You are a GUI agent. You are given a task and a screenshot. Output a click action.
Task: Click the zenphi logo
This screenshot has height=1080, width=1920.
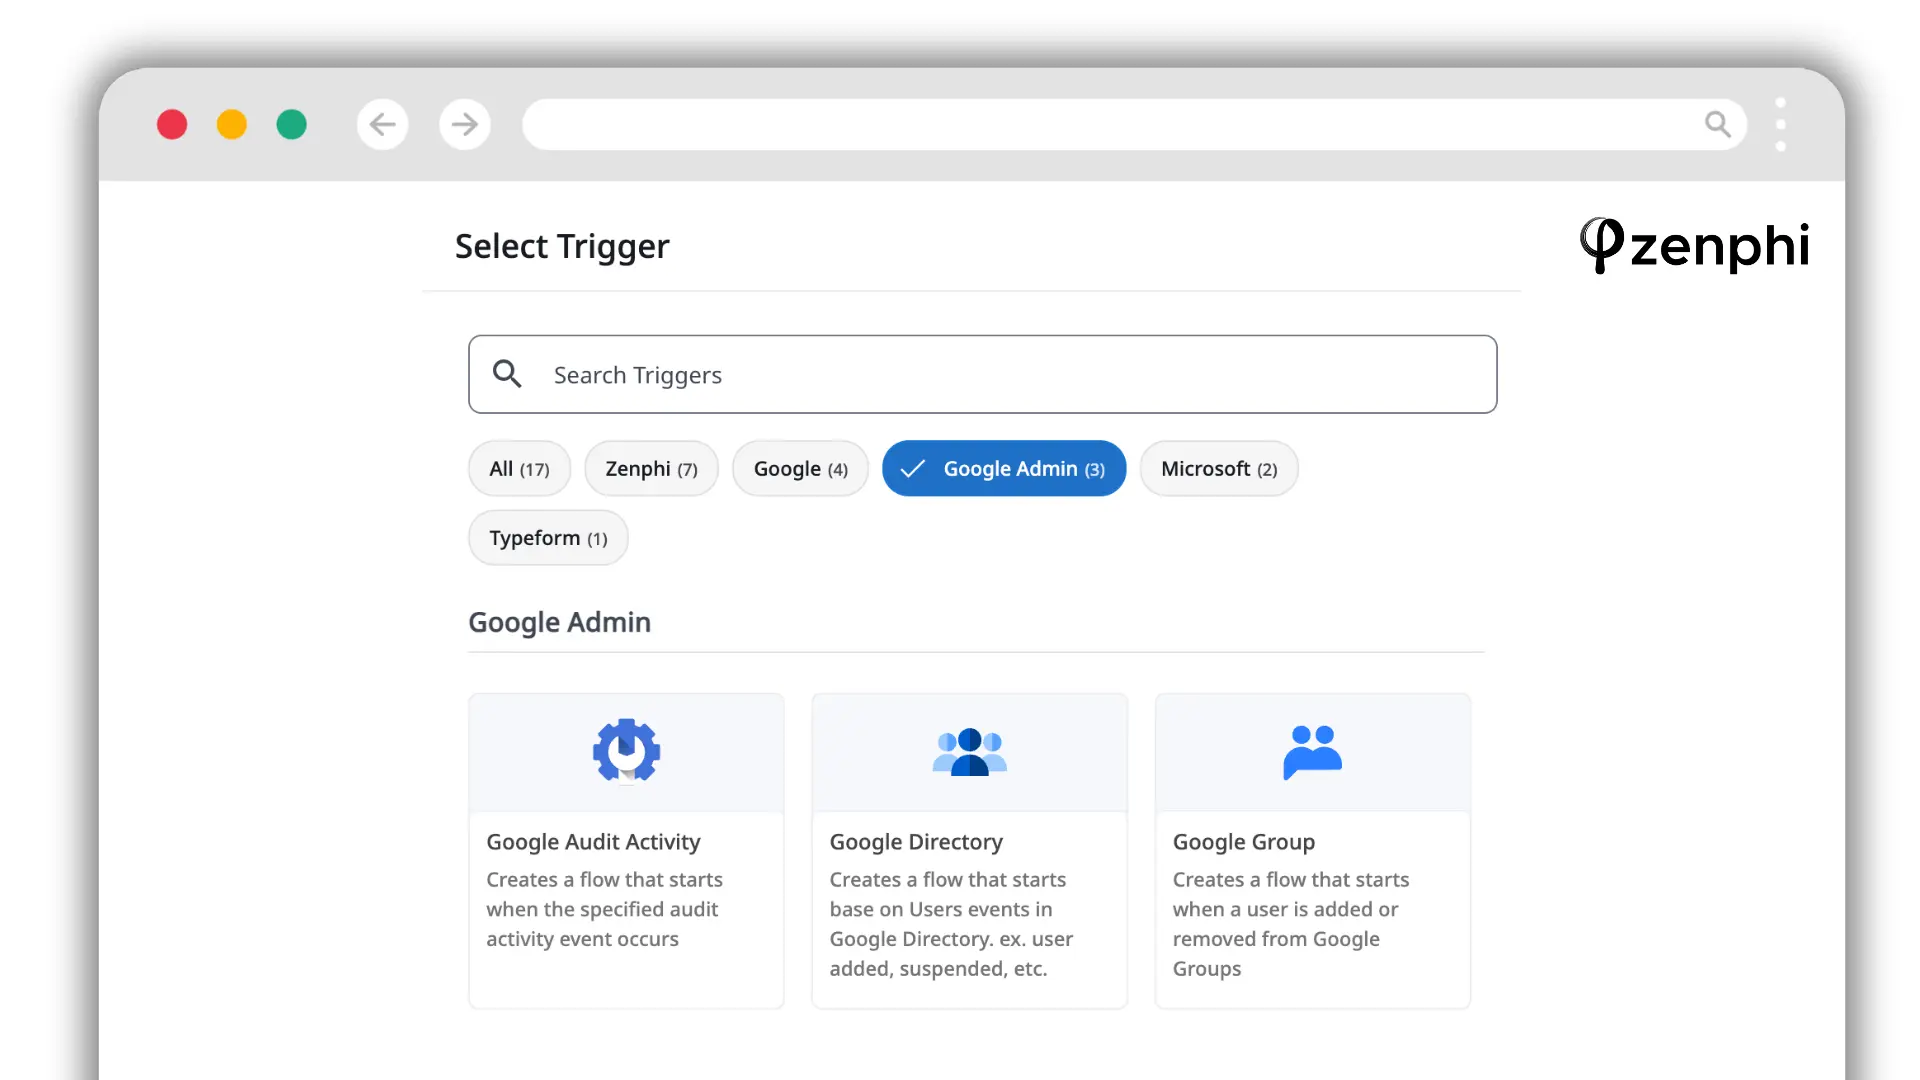pos(1695,245)
